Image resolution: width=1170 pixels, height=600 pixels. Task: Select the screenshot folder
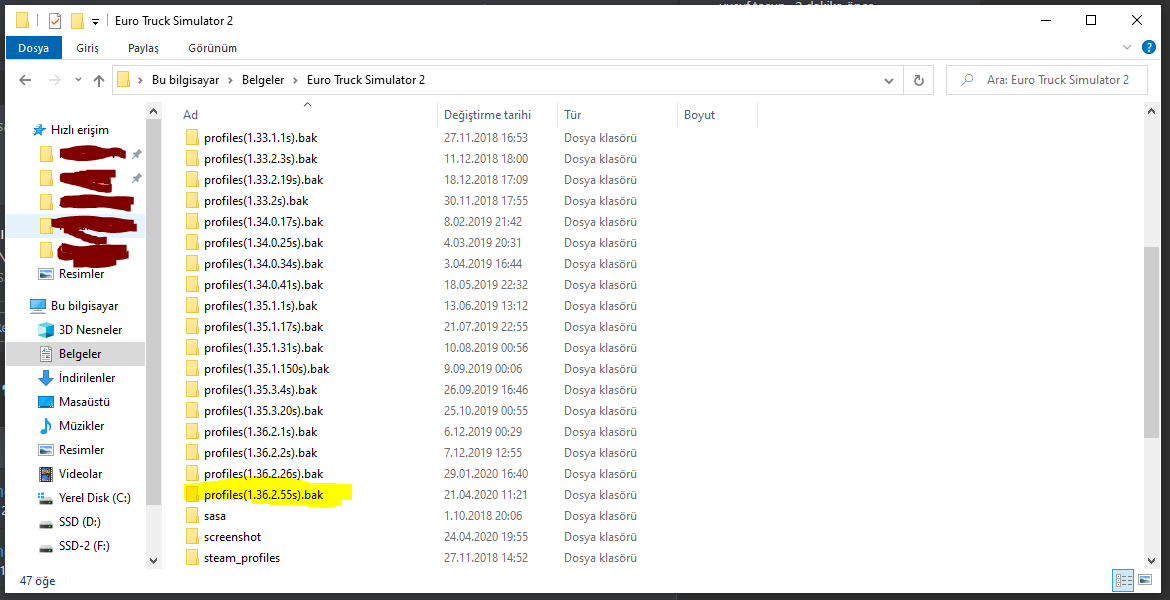[232, 537]
